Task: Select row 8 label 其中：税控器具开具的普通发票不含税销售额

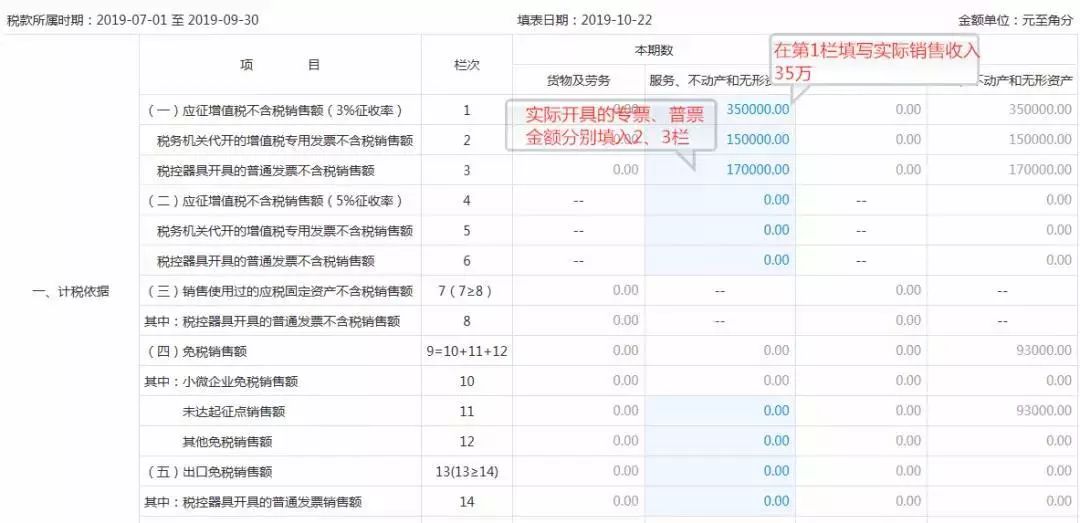Action: (x=272, y=321)
